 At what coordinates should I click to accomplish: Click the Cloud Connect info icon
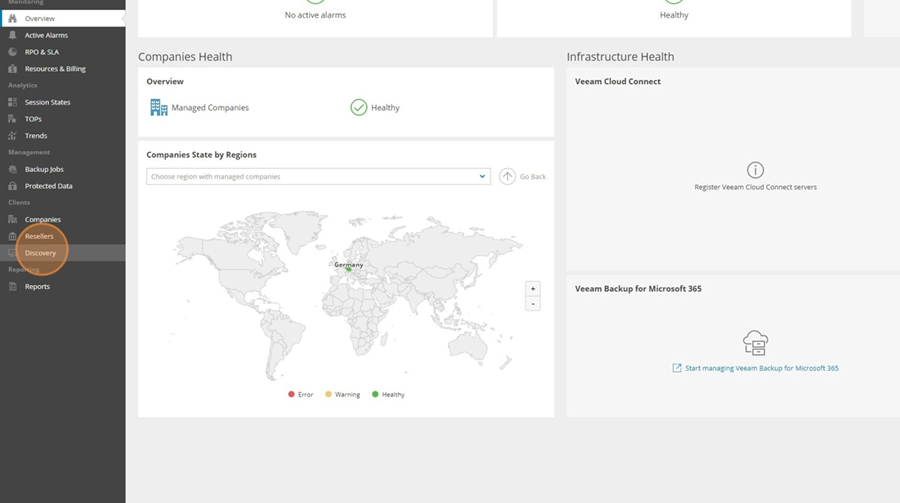[x=755, y=170]
